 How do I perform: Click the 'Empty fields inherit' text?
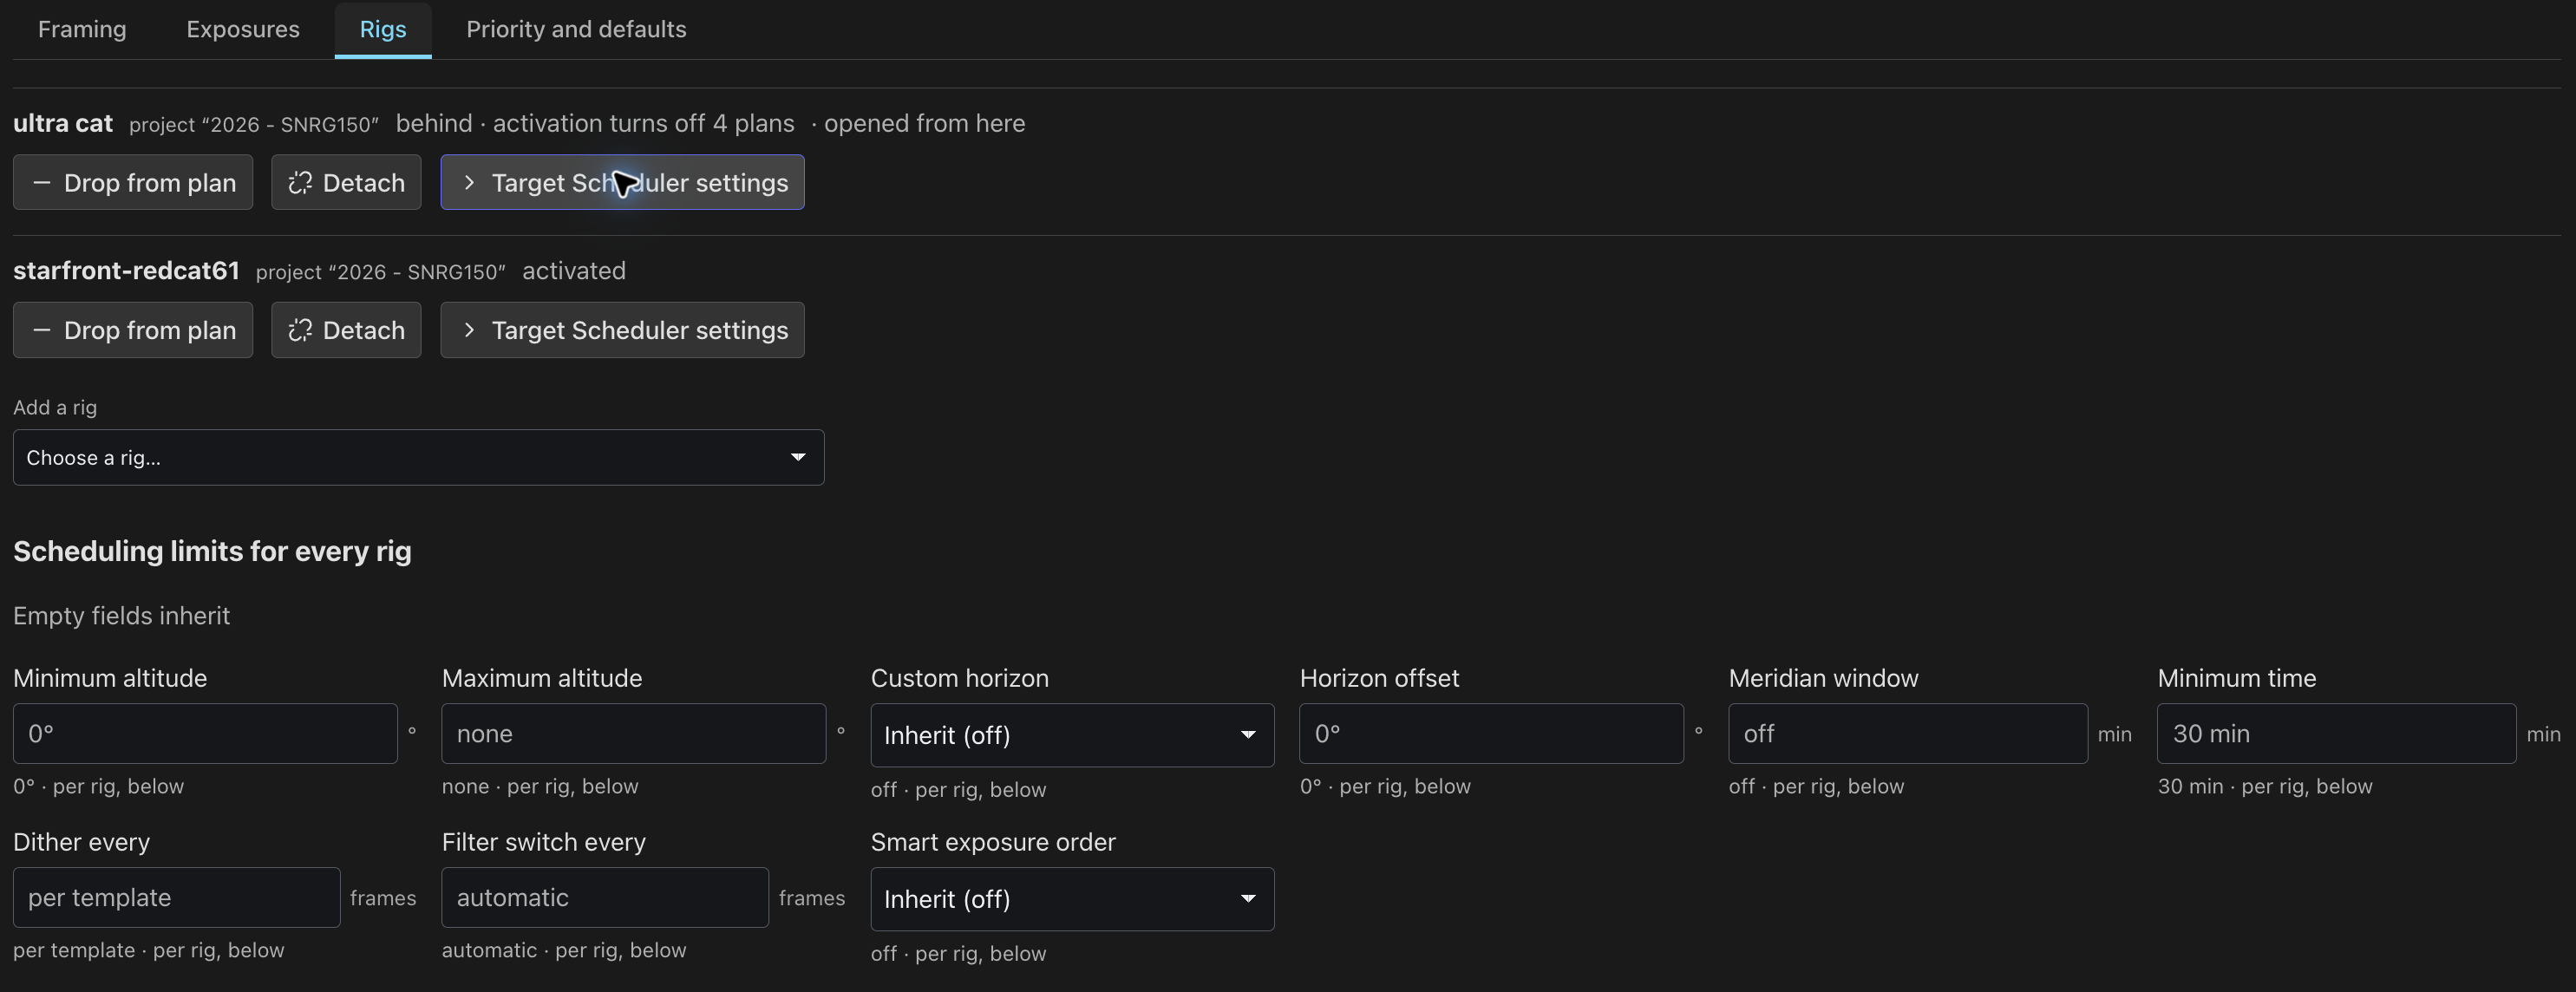click(x=122, y=616)
